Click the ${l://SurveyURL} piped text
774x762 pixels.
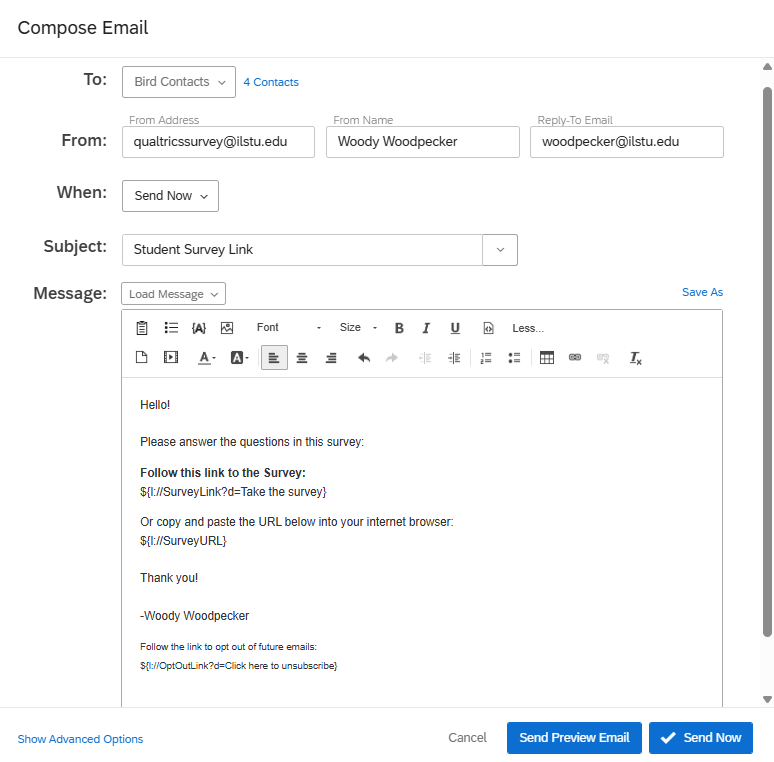click(183, 541)
